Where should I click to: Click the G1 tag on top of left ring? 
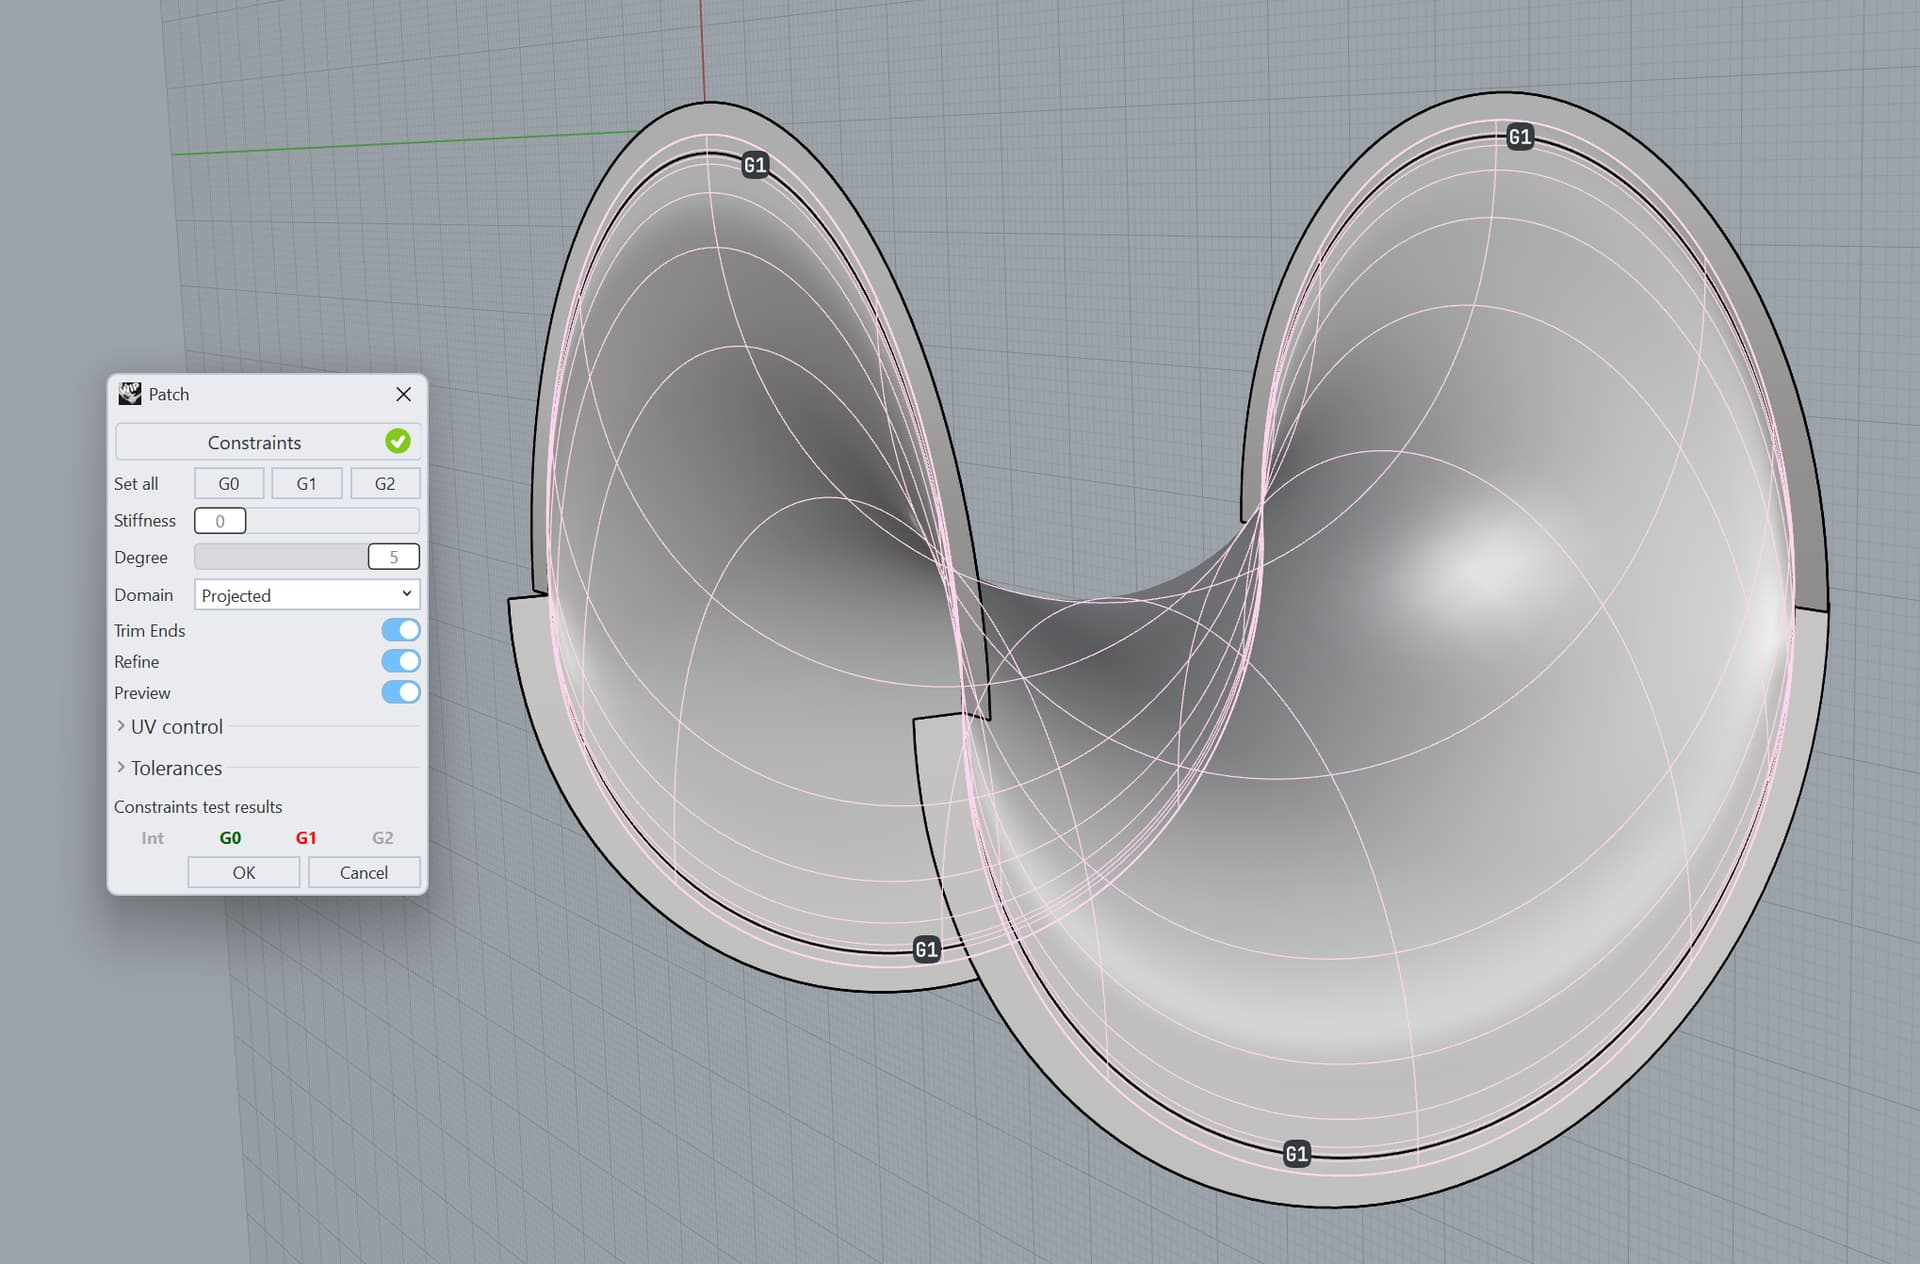pyautogui.click(x=755, y=165)
